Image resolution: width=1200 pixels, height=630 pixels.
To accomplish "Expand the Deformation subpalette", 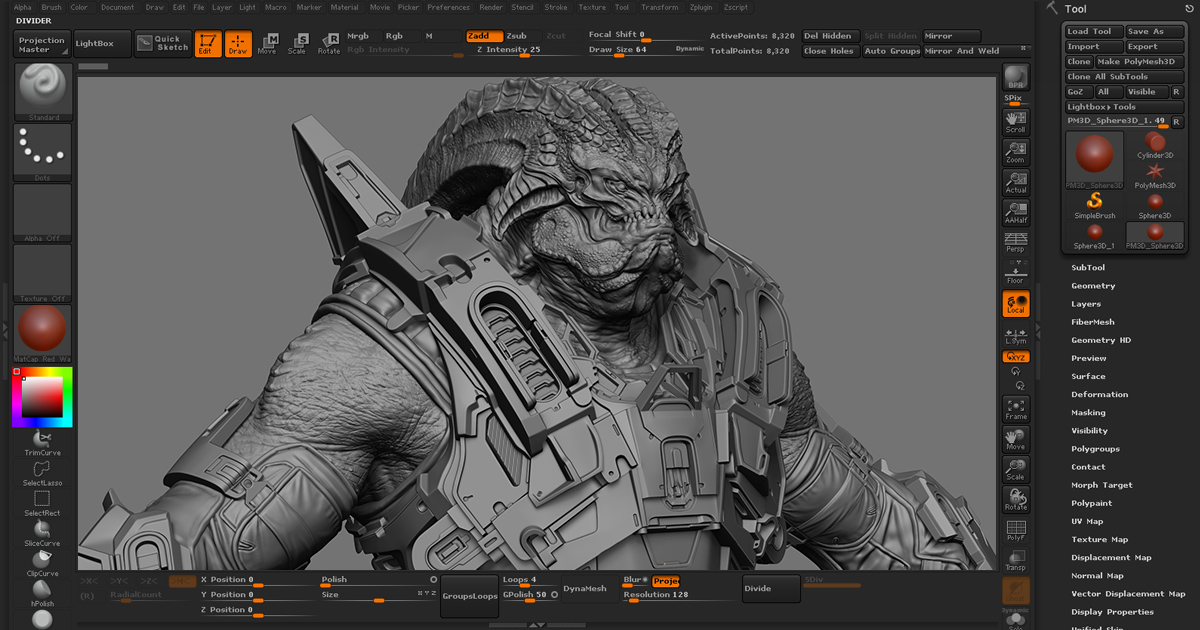I will [1099, 395].
